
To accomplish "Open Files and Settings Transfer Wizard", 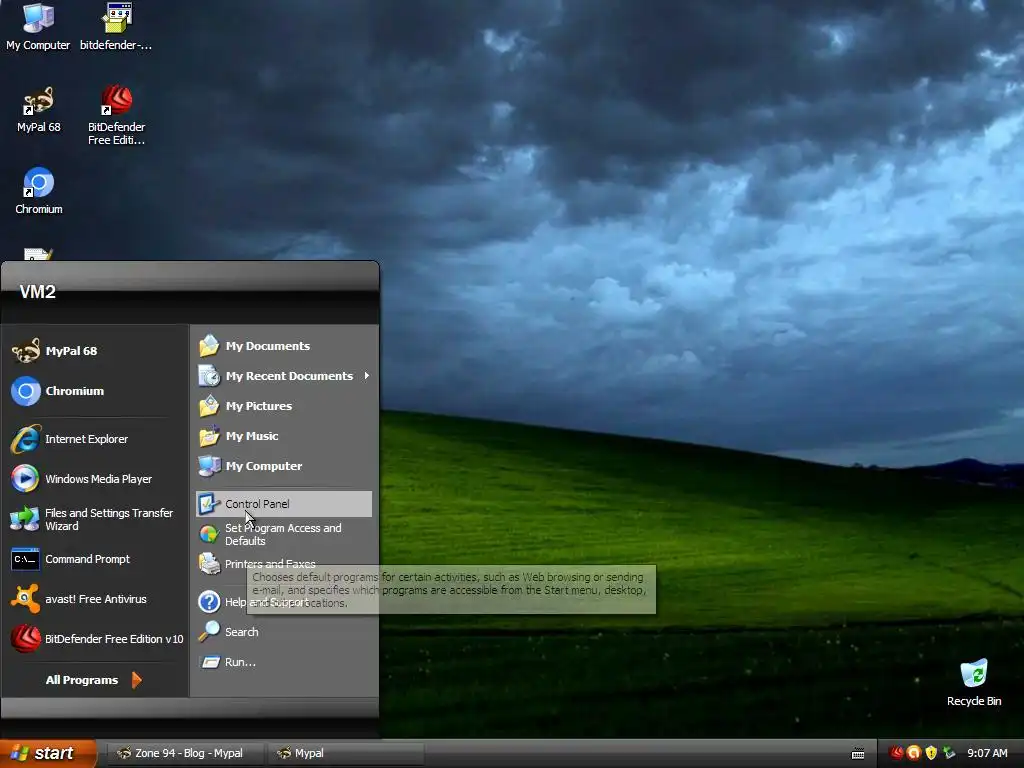I will point(95,519).
